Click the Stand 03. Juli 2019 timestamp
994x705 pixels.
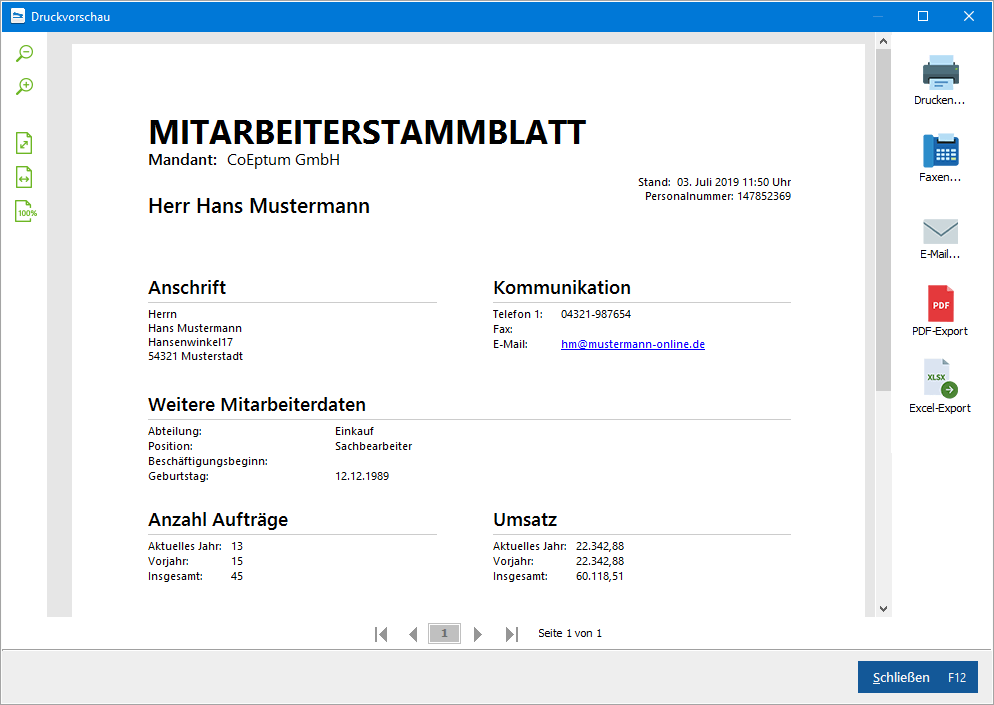coord(714,183)
